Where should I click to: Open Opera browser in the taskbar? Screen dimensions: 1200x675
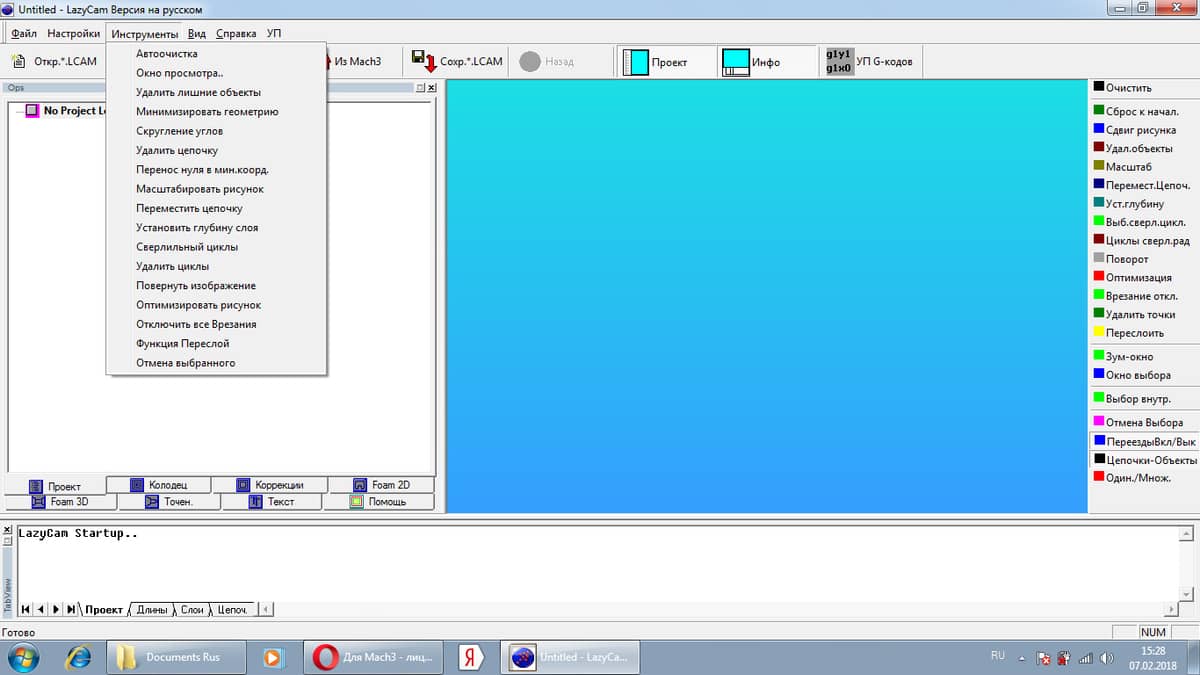pyautogui.click(x=325, y=657)
